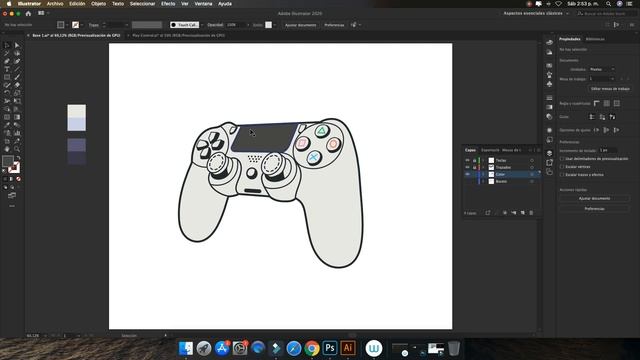Click the change screen mode icon
Screen dimensions: 640x360
pos(12,196)
